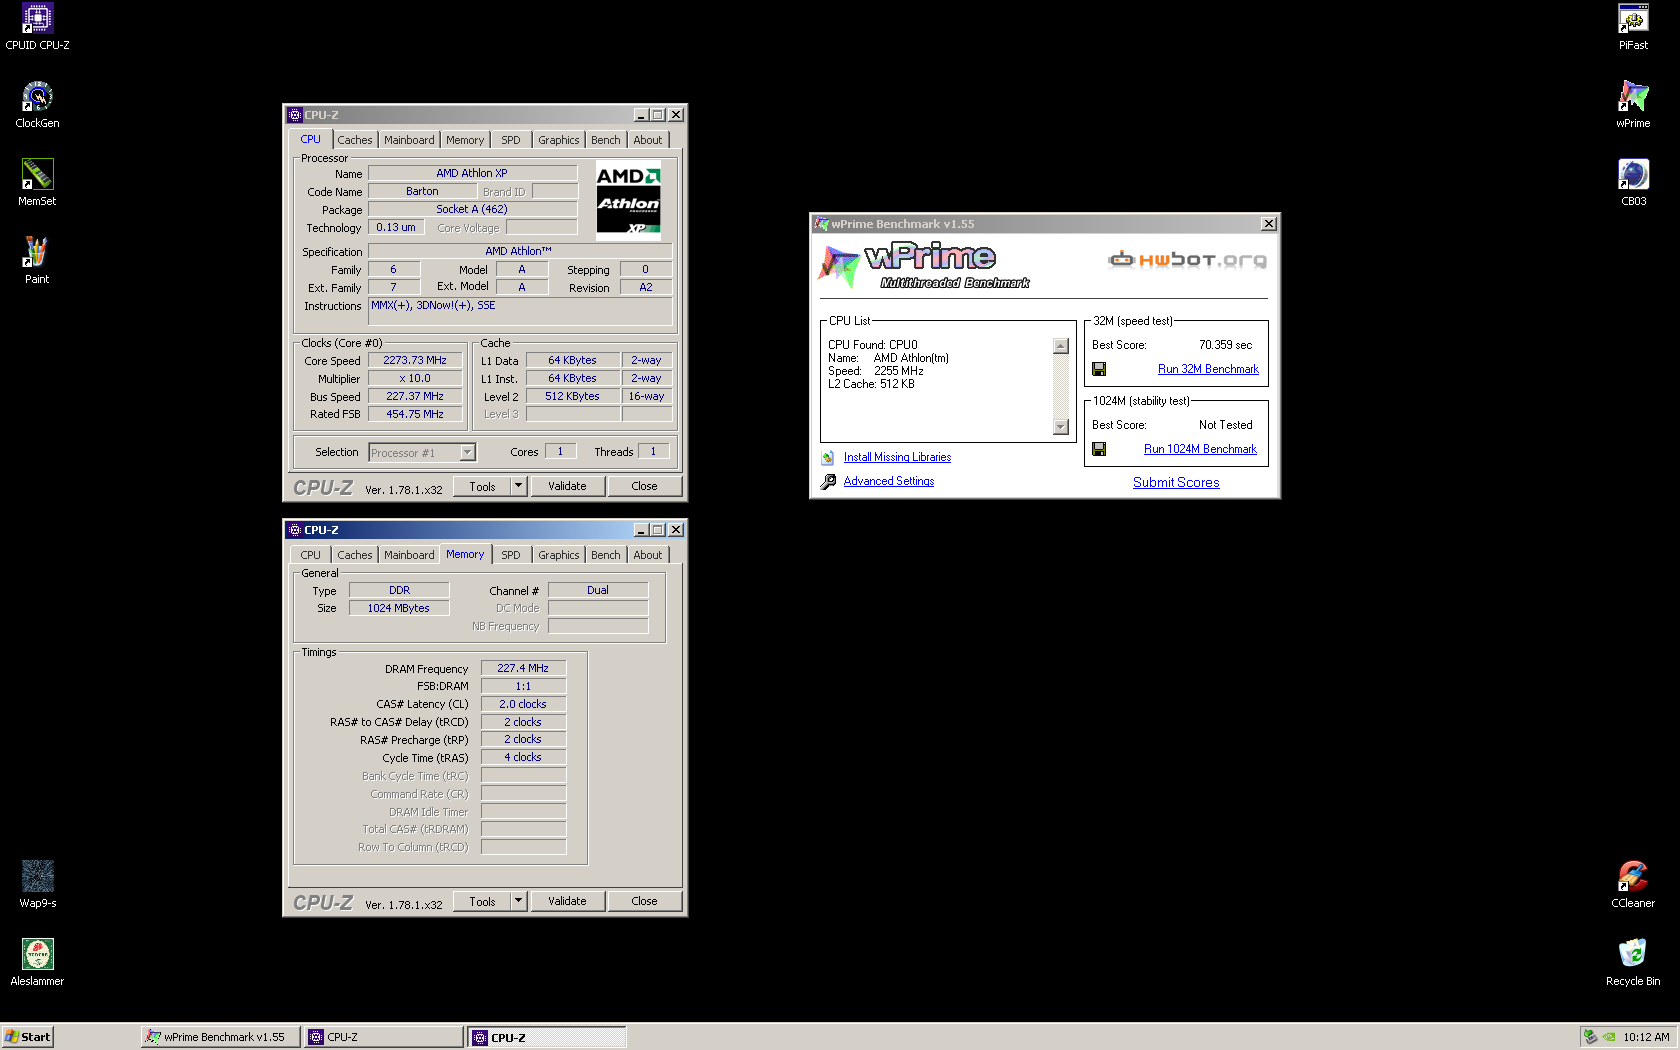1680x1050 pixels.
Task: Click the Code Name value Barton
Action: pyautogui.click(x=422, y=191)
